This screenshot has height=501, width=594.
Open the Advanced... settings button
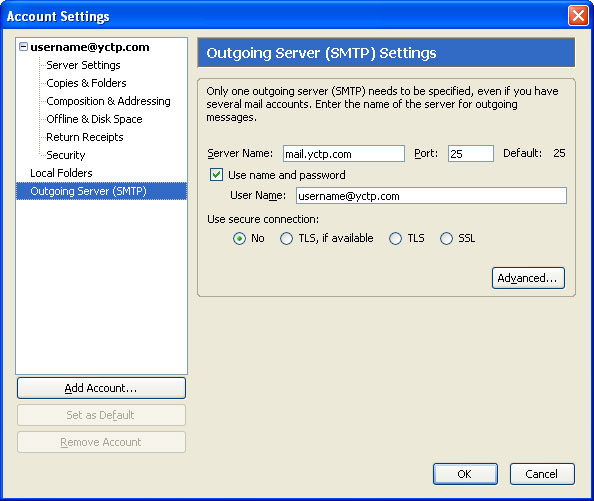(x=528, y=278)
